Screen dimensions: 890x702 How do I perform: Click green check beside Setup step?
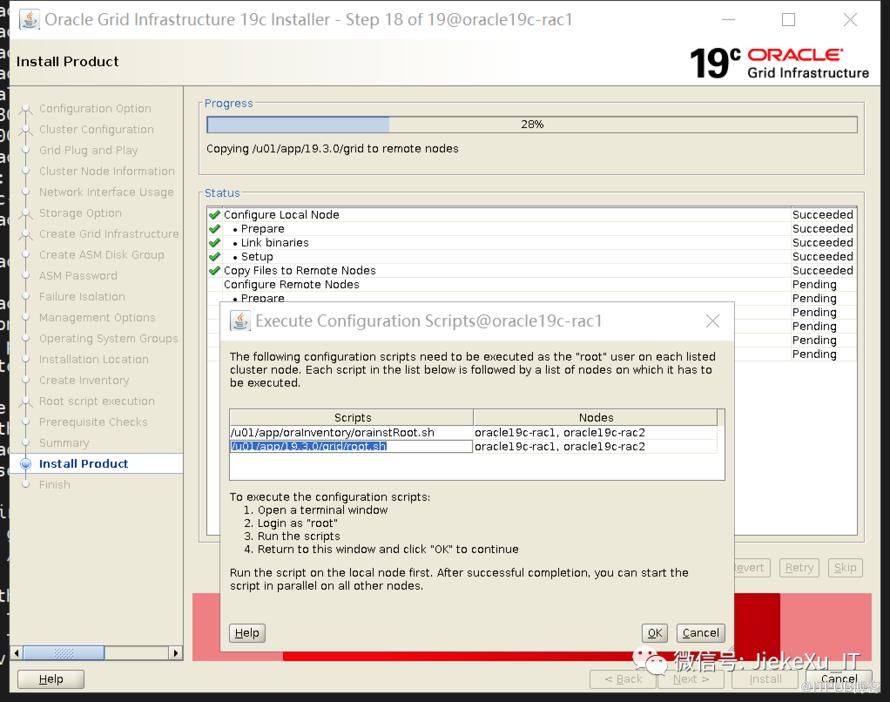point(214,257)
